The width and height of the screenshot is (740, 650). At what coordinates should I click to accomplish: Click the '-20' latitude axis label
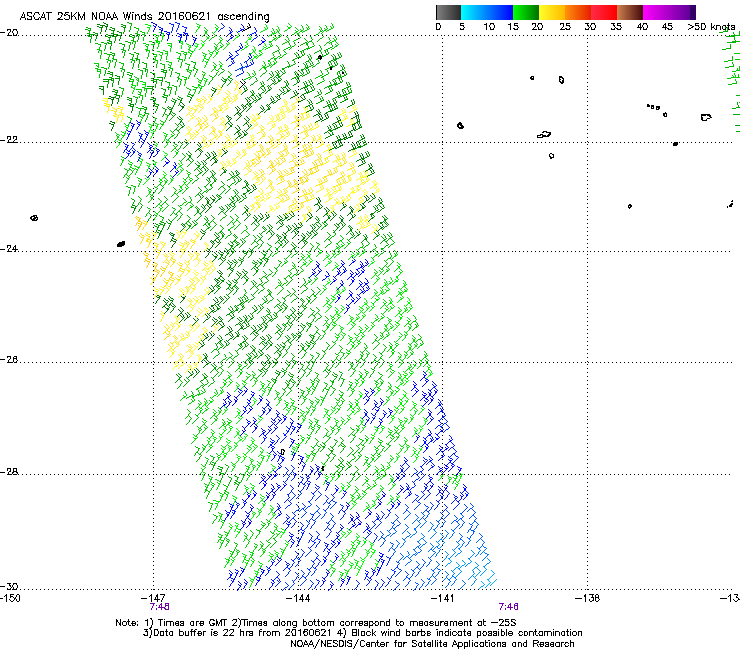tap(9, 33)
